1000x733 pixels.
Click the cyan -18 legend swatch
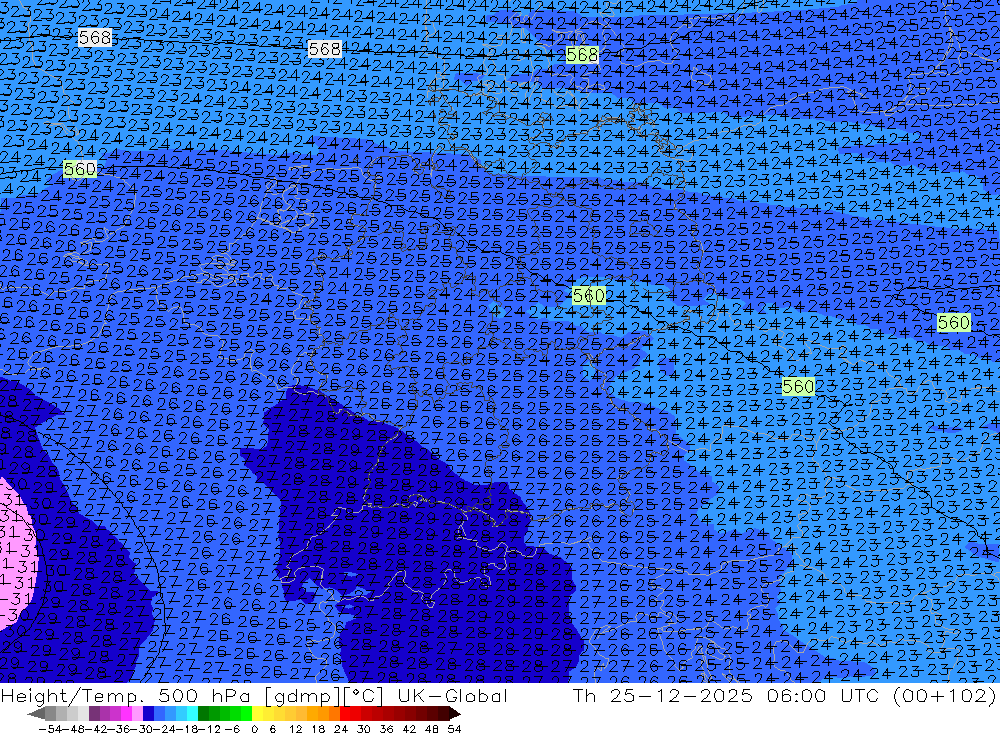pos(192,714)
